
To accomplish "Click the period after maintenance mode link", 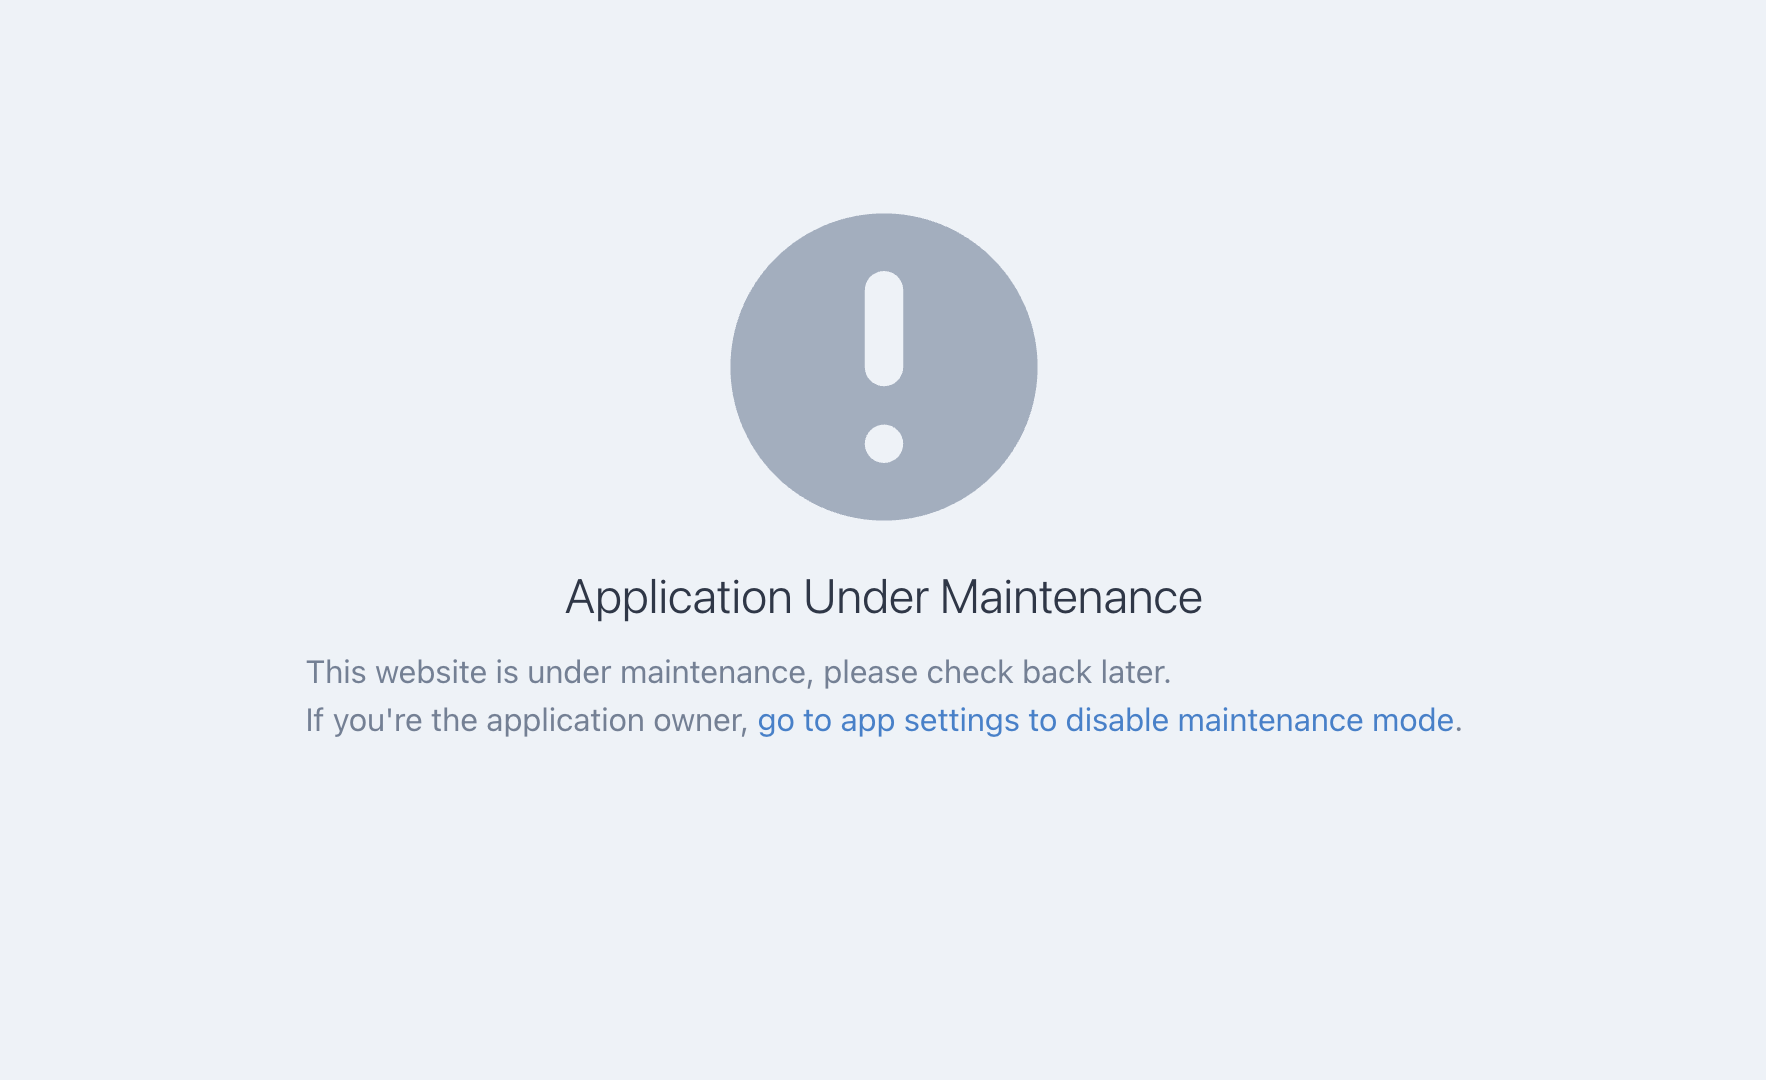I will click(1459, 730).
